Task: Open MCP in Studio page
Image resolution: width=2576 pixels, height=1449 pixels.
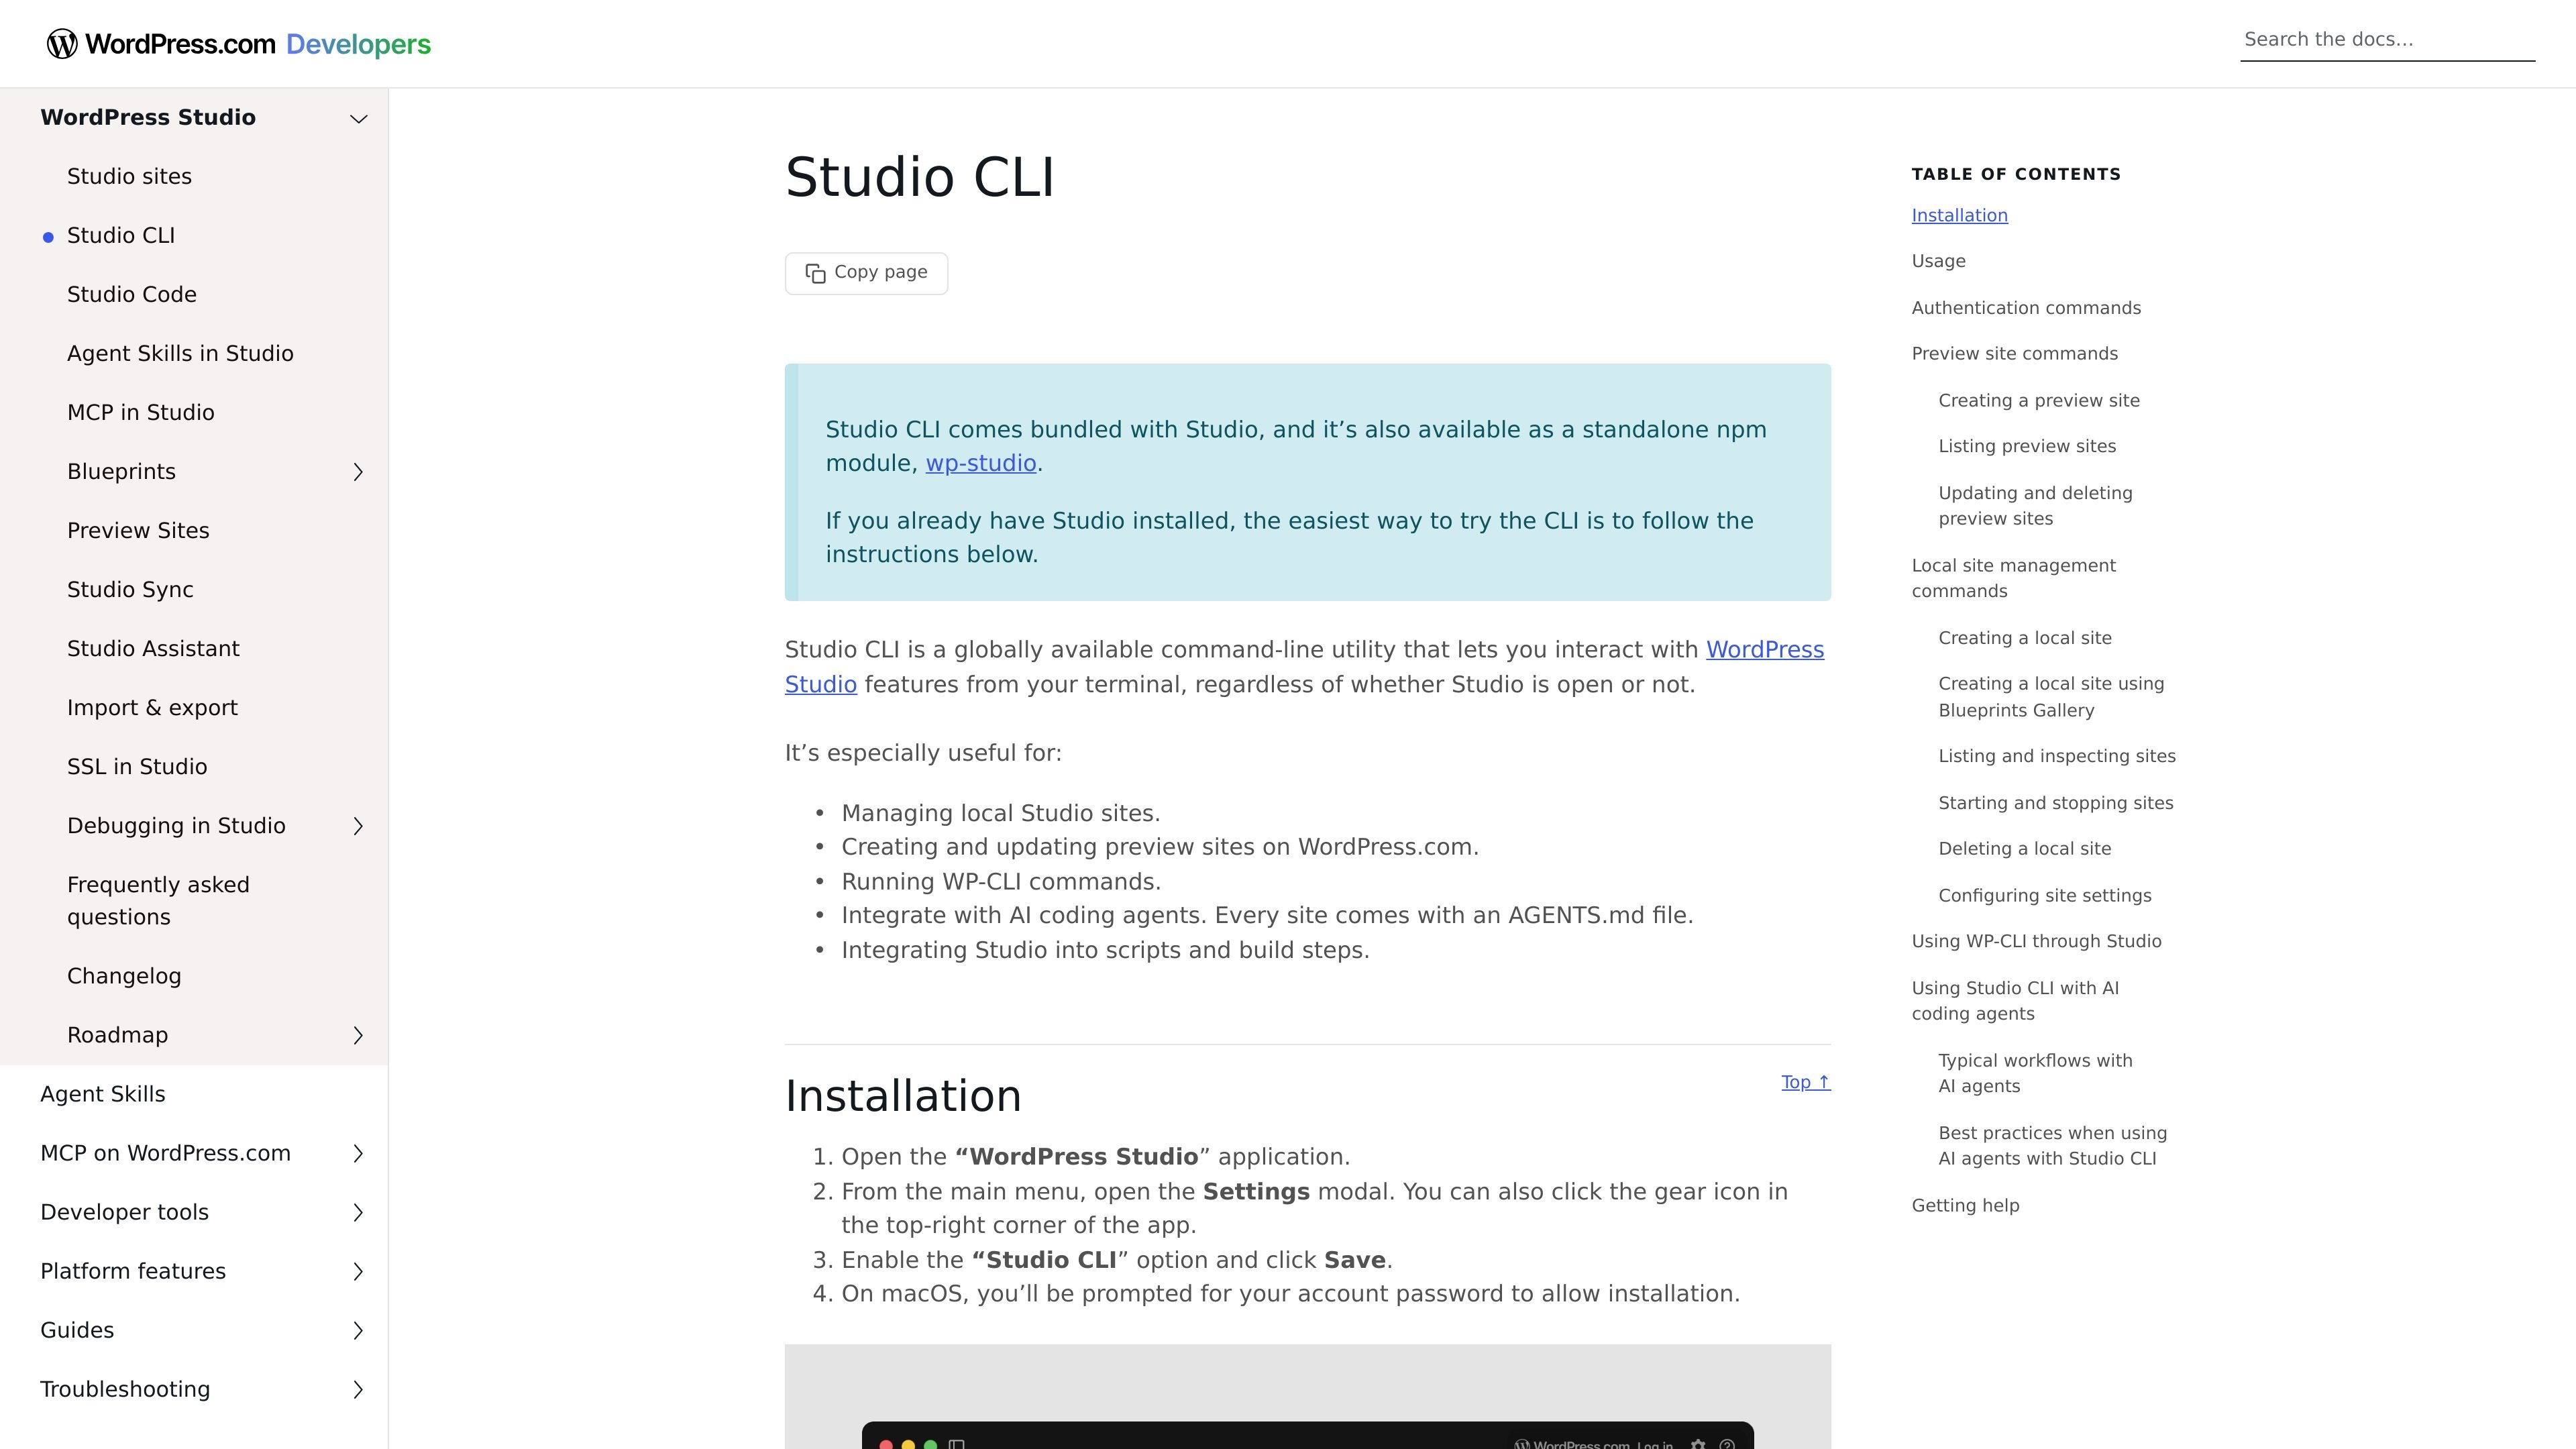Action: 141,413
